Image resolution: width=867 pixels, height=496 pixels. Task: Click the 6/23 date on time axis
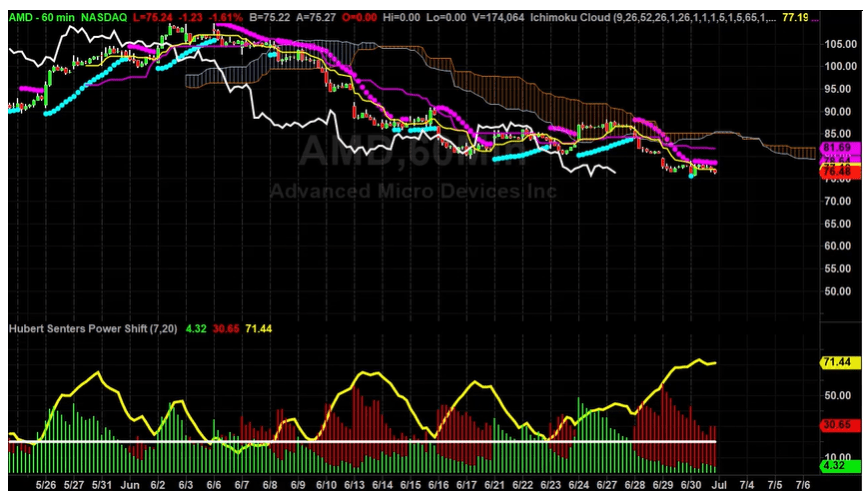click(550, 485)
